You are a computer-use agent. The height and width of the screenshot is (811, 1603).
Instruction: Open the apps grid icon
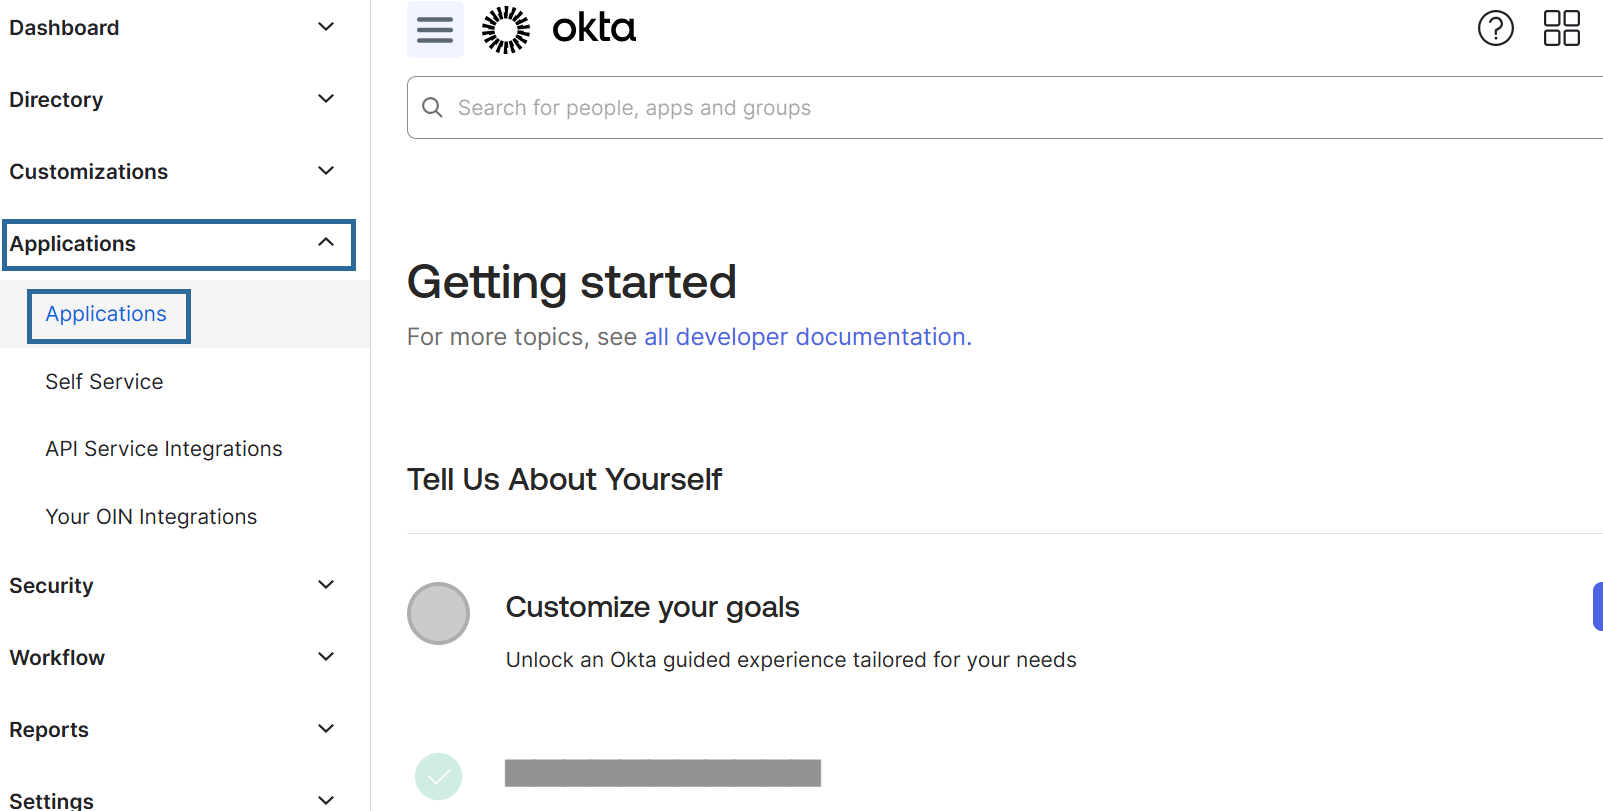pyautogui.click(x=1561, y=28)
